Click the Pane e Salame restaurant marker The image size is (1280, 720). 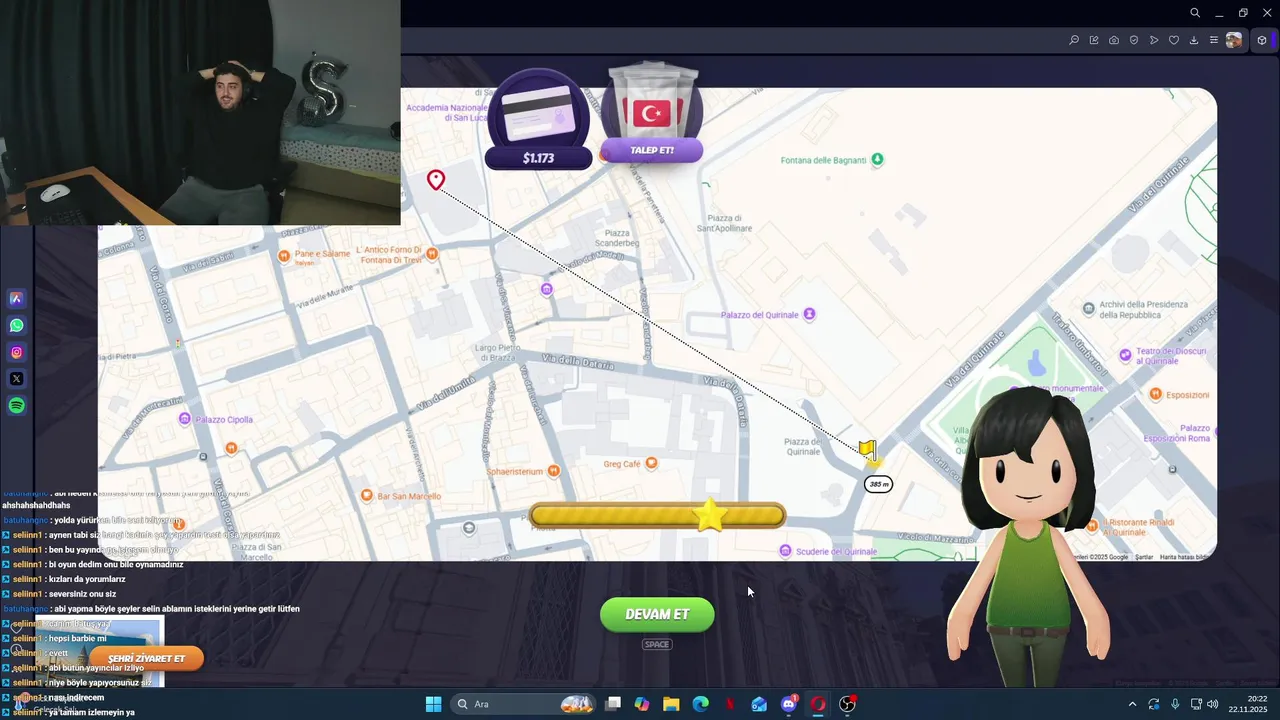tap(284, 256)
